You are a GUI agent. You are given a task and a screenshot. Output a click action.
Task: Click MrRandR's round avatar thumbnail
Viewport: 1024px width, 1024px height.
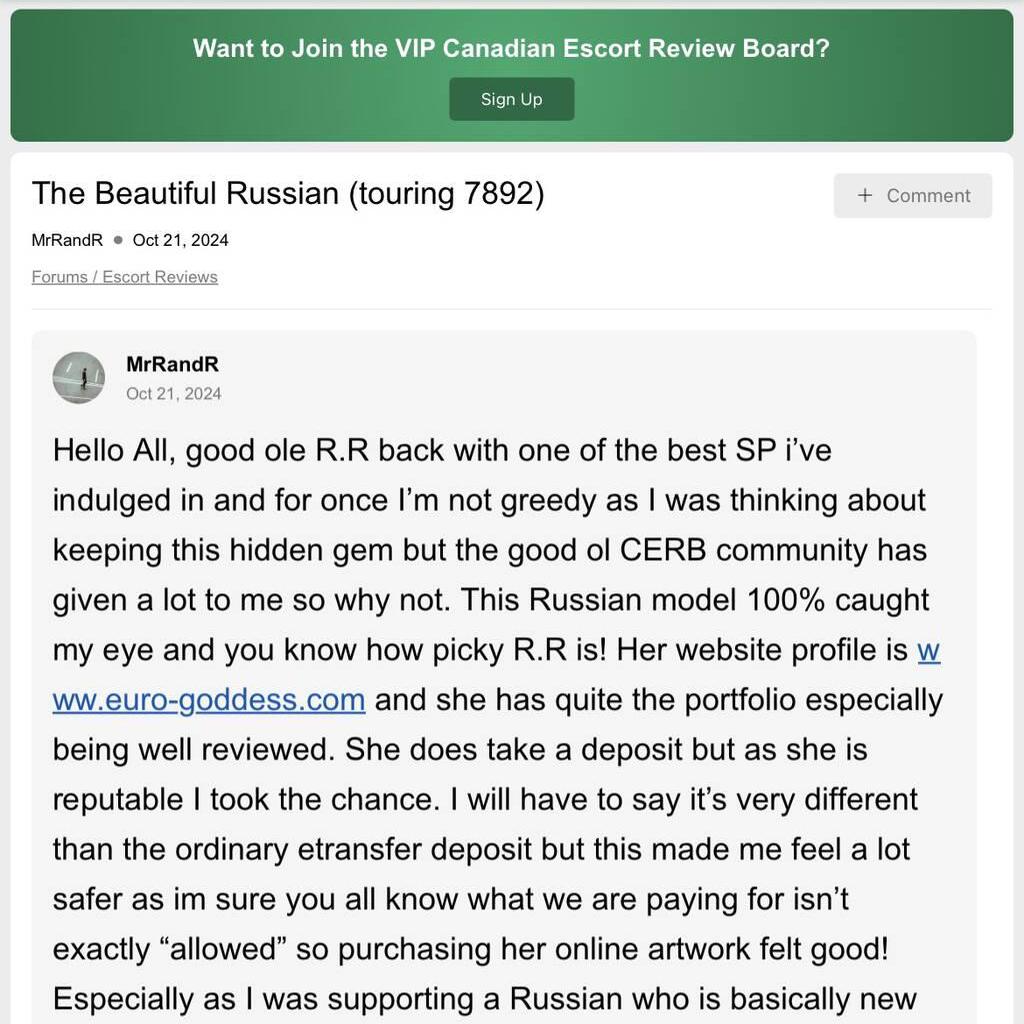point(78,378)
